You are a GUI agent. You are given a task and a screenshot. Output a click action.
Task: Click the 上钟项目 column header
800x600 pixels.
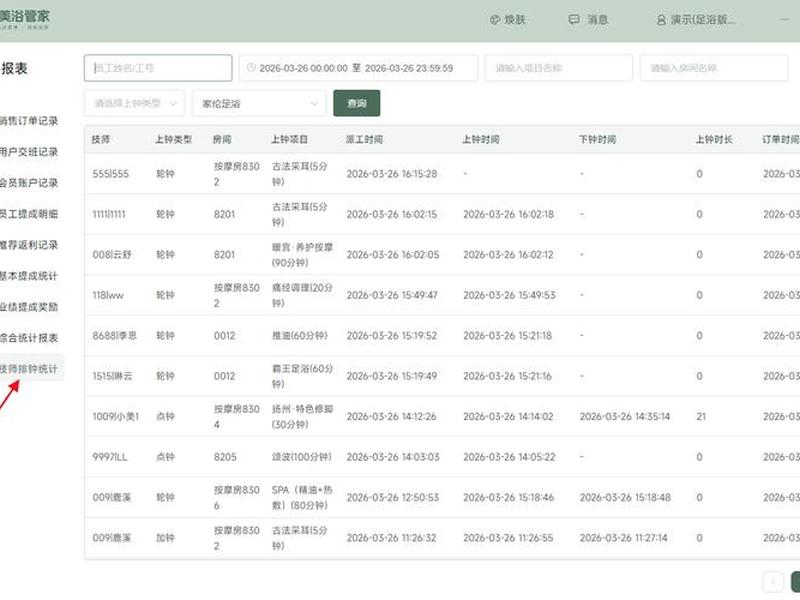pyautogui.click(x=289, y=139)
